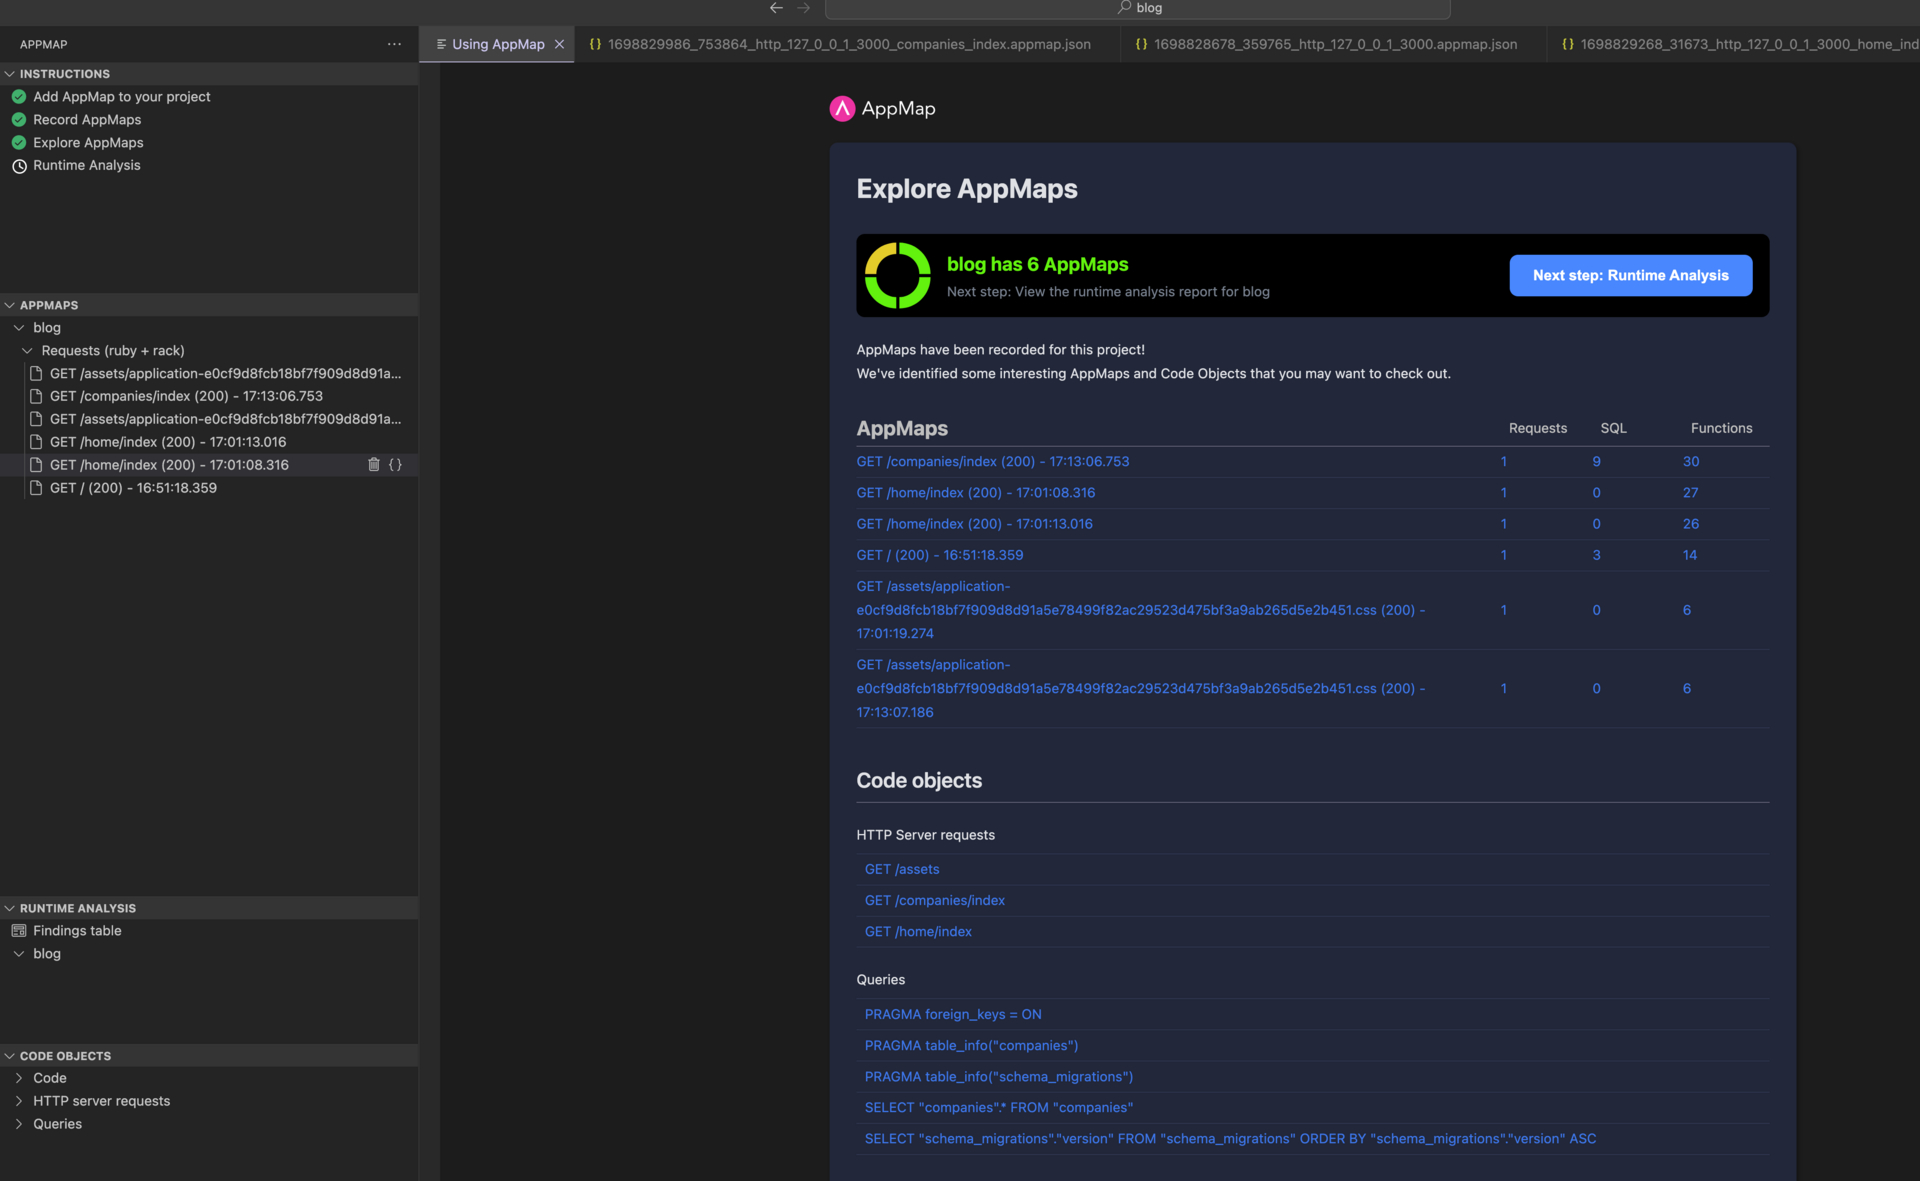1920x1181 pixels.
Task: Collapse the CODE OBJECTS section
Action: (x=10, y=1056)
